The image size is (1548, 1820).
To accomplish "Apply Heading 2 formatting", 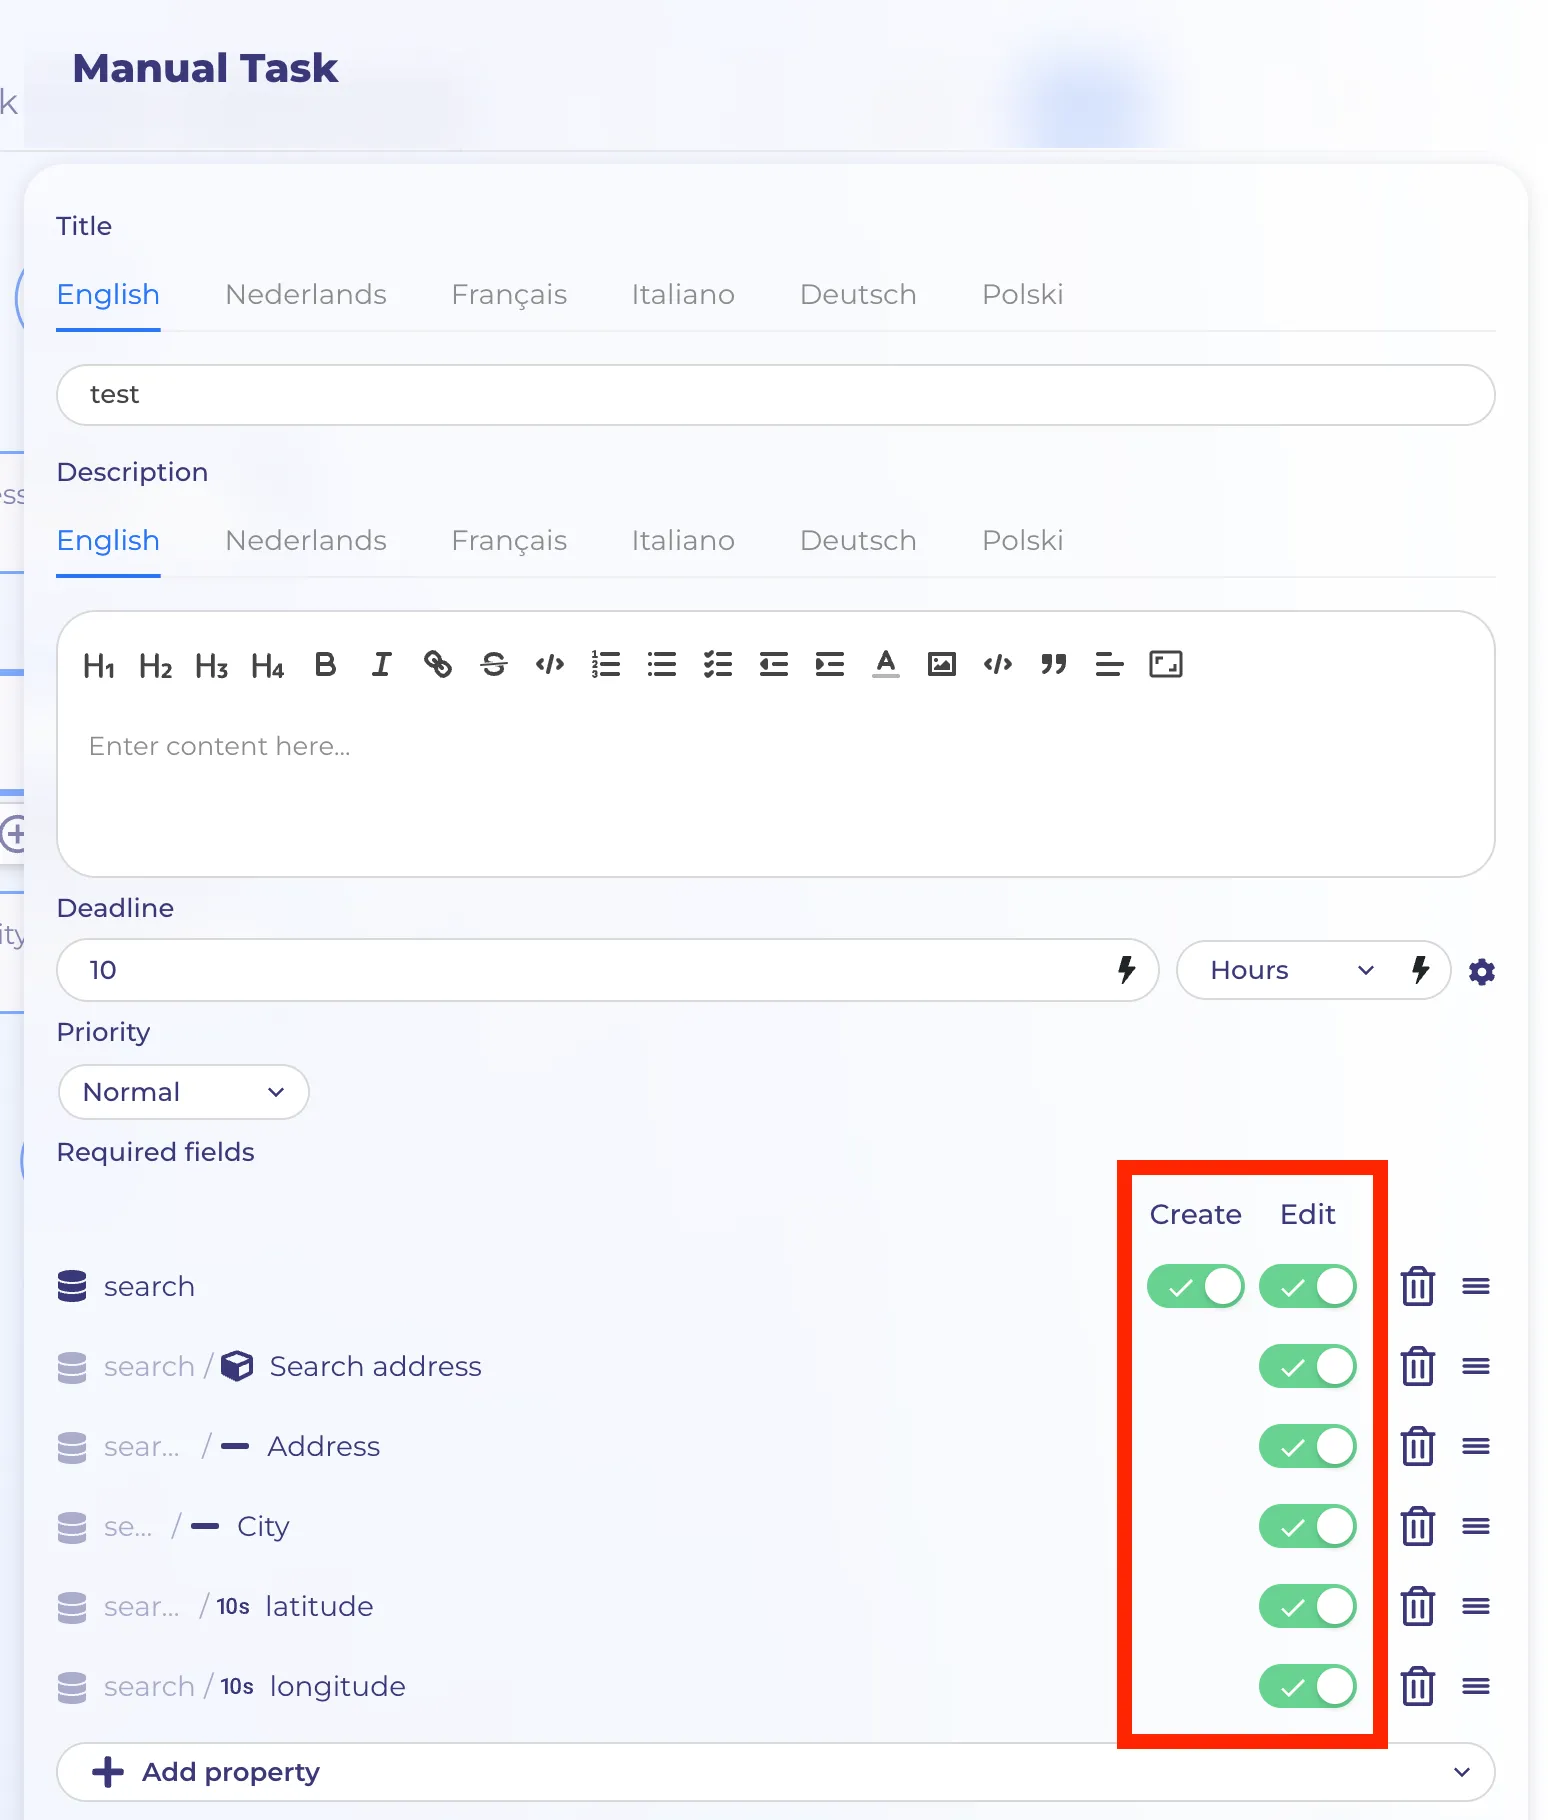I will (155, 665).
